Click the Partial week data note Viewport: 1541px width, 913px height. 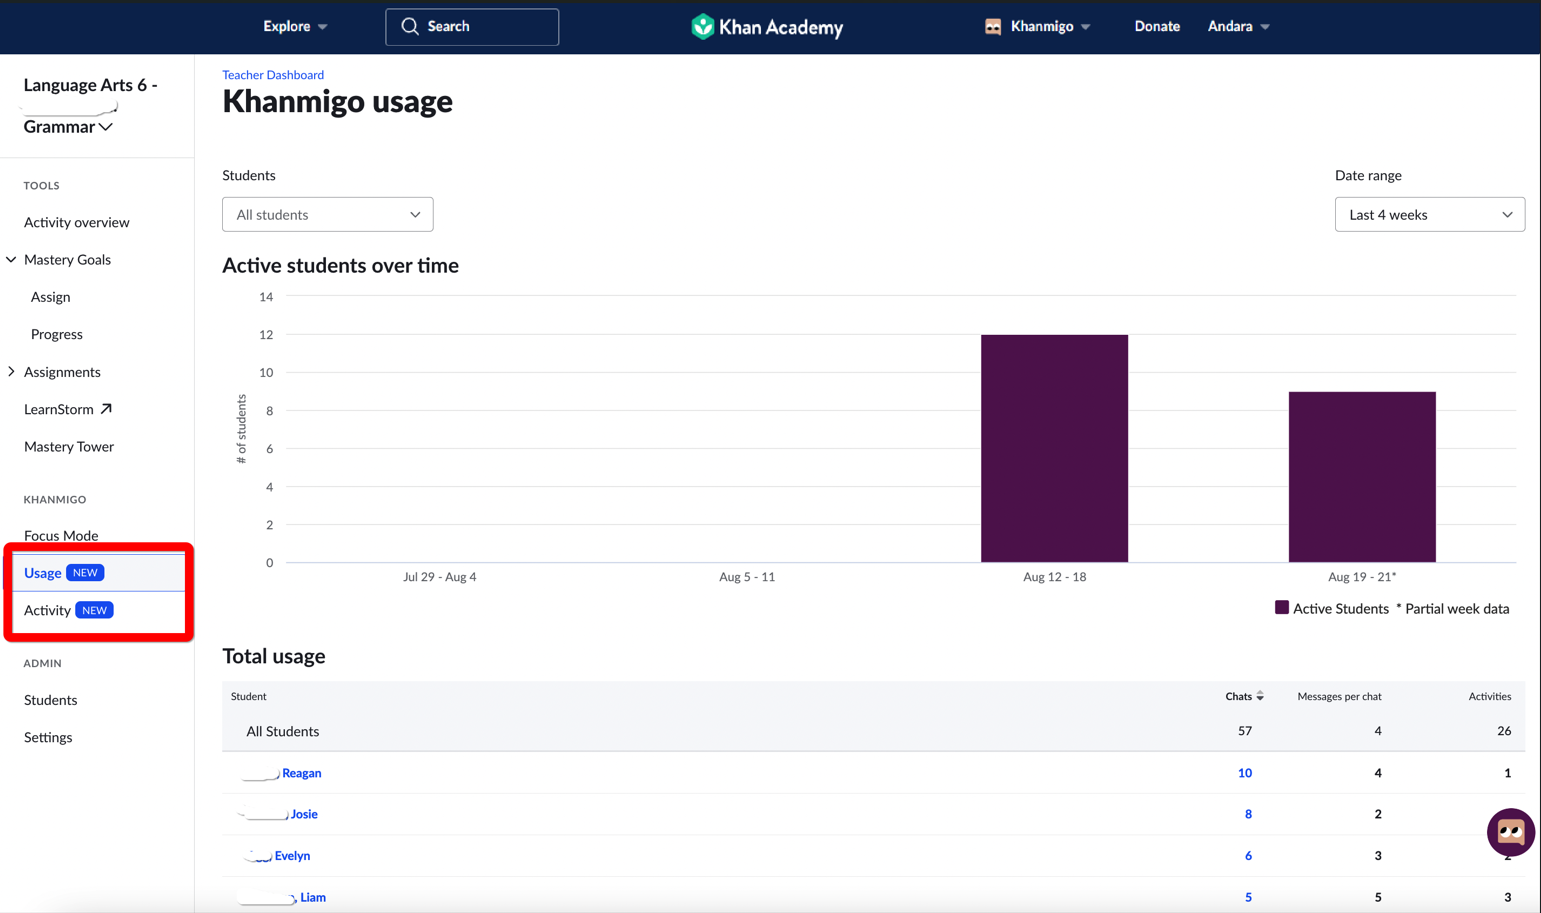1452,608
